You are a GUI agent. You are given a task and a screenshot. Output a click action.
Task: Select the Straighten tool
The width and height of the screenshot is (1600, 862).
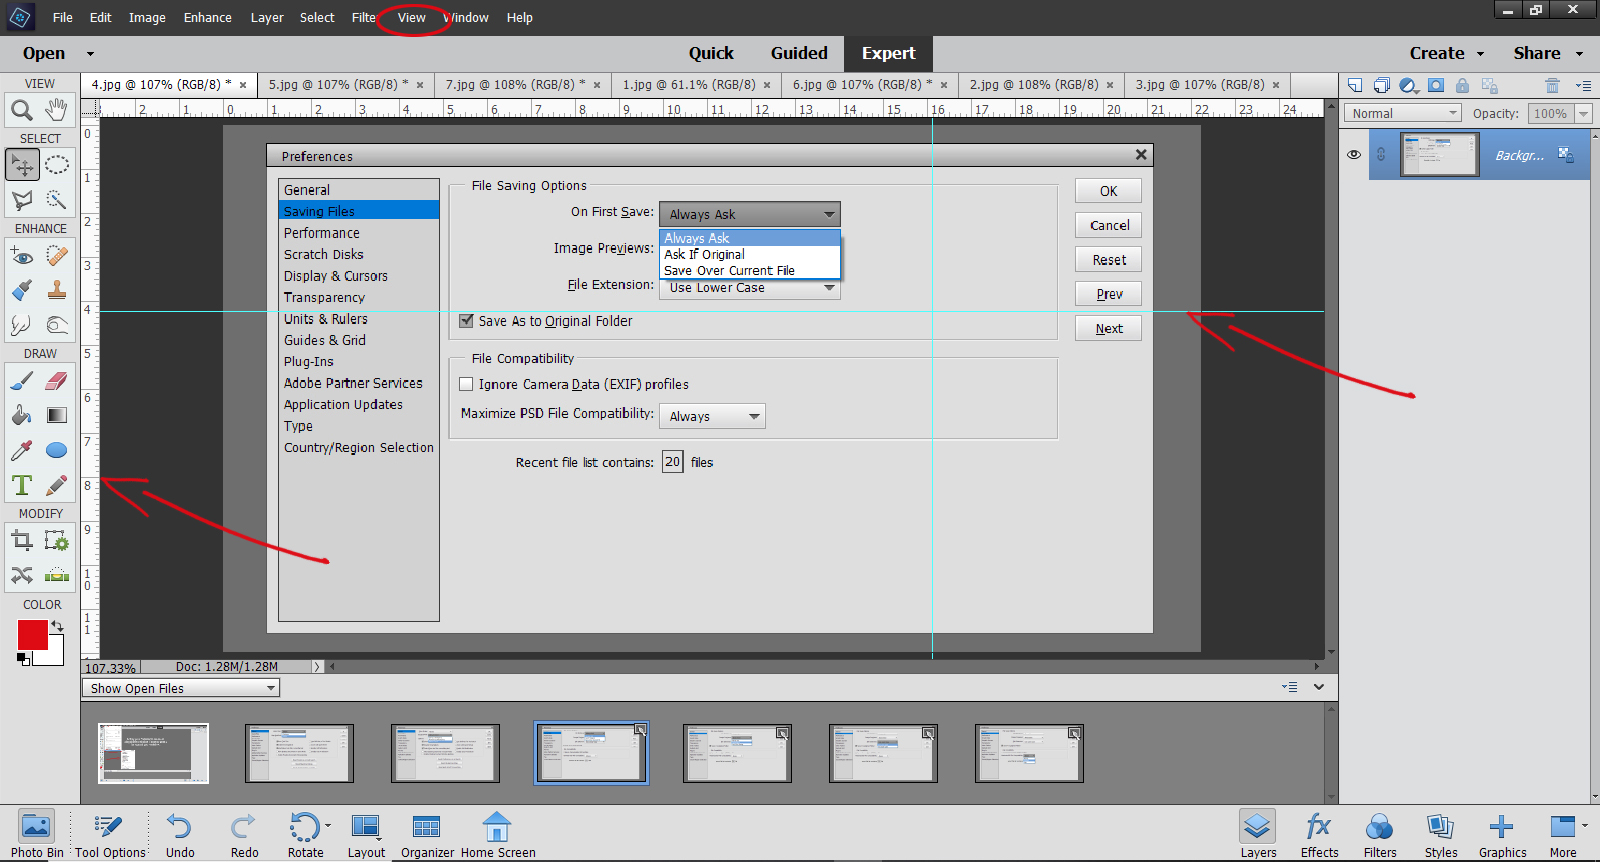pyautogui.click(x=57, y=575)
